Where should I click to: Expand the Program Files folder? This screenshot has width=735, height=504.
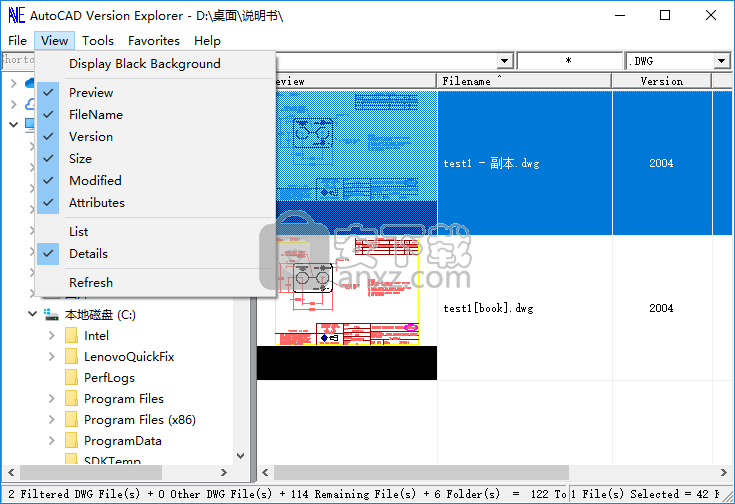tap(52, 399)
